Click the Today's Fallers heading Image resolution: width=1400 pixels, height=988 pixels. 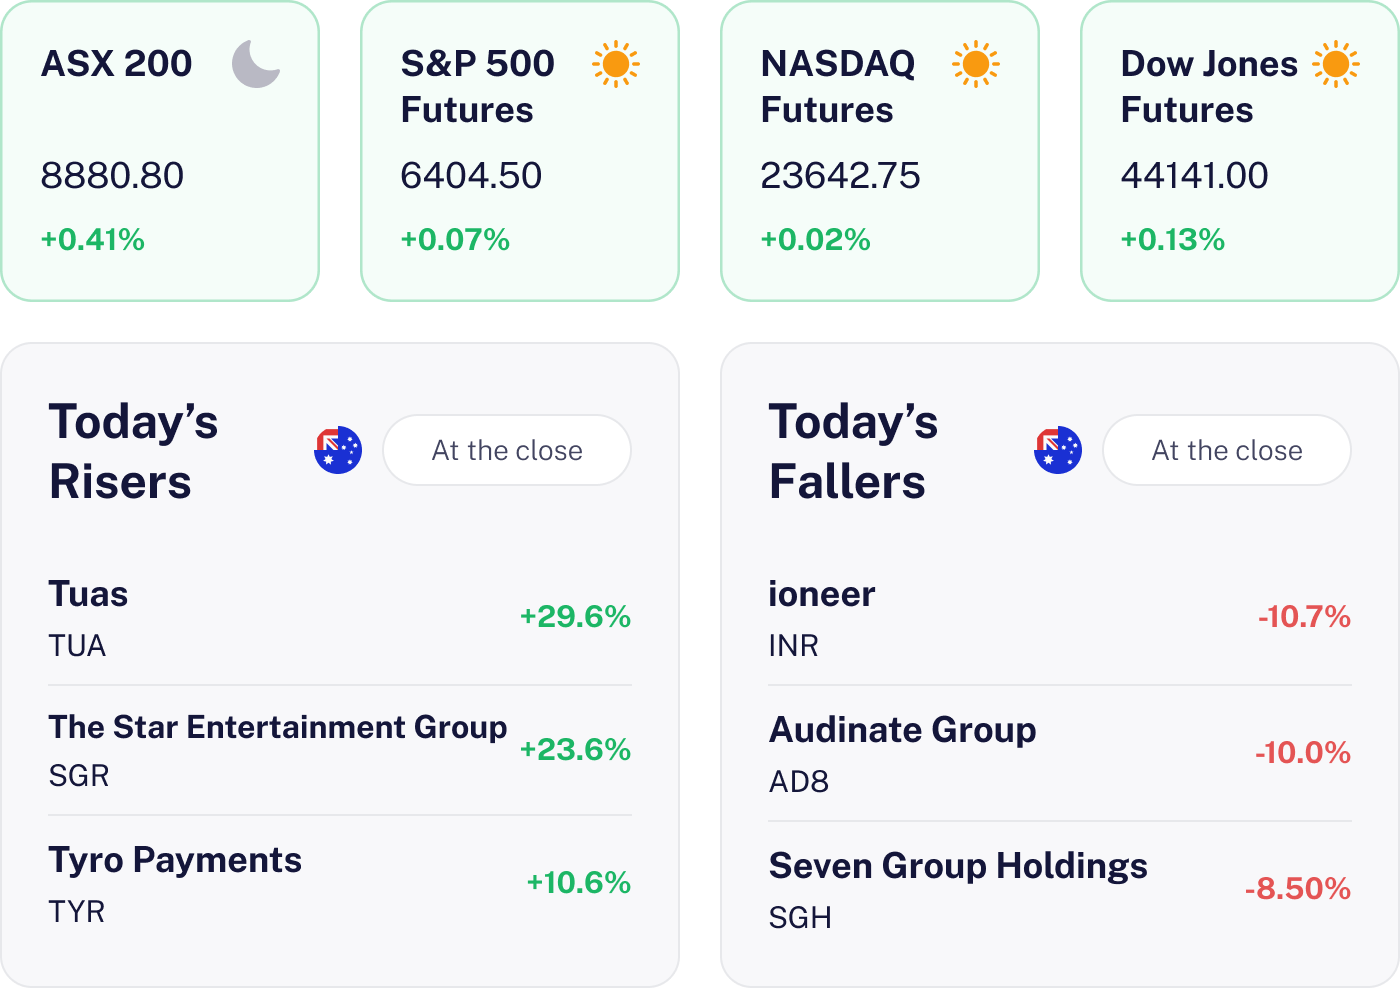853,451
